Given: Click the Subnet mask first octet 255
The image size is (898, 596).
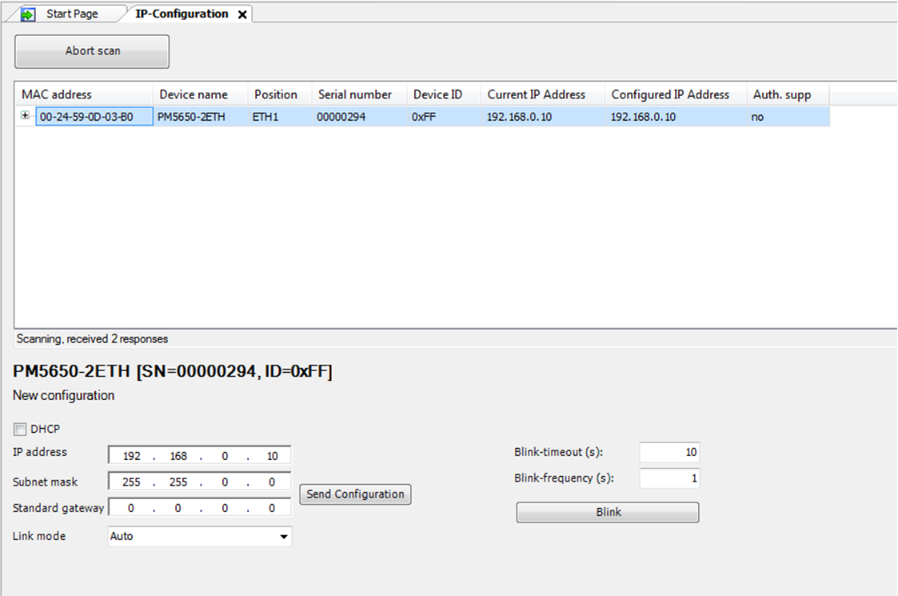Looking at the screenshot, I should 131,482.
